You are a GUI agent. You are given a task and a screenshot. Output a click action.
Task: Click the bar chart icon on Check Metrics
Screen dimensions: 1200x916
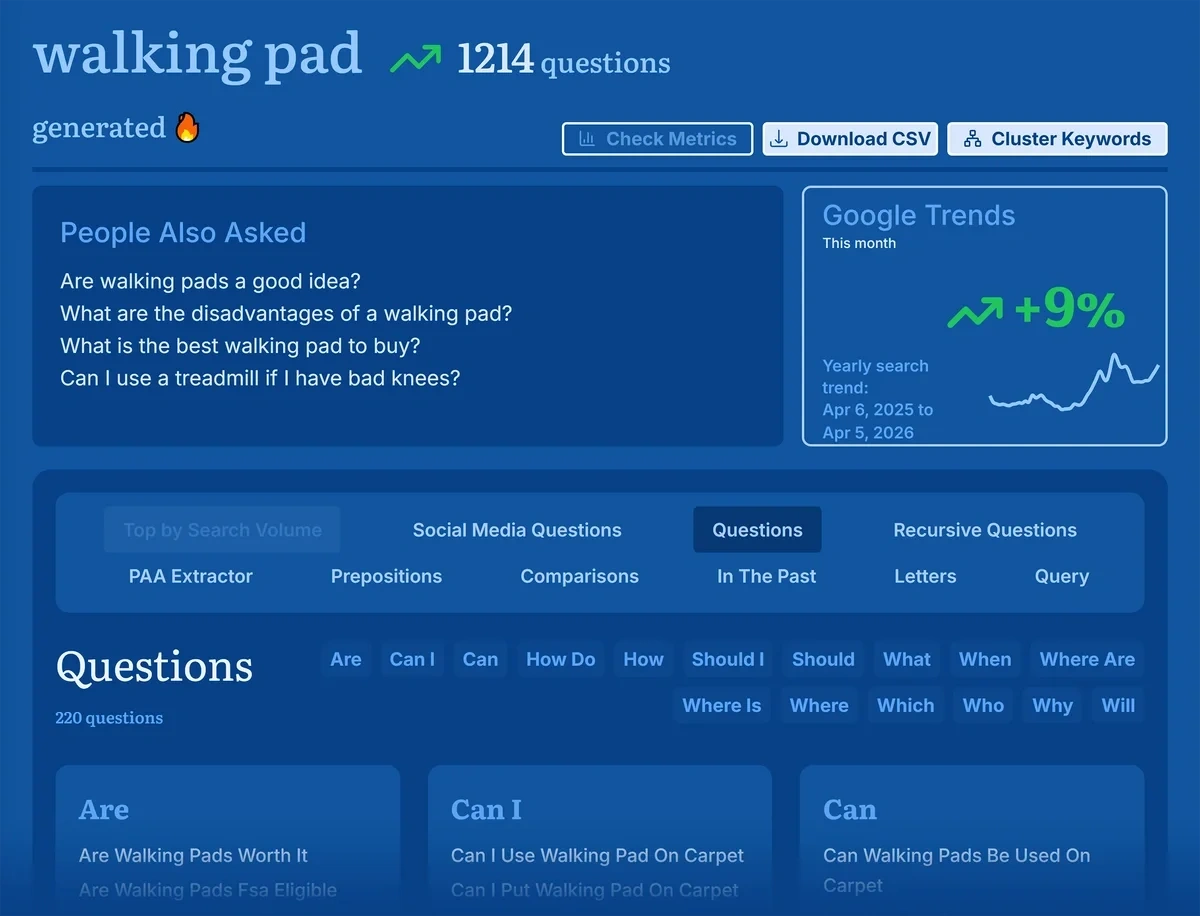[x=588, y=139]
